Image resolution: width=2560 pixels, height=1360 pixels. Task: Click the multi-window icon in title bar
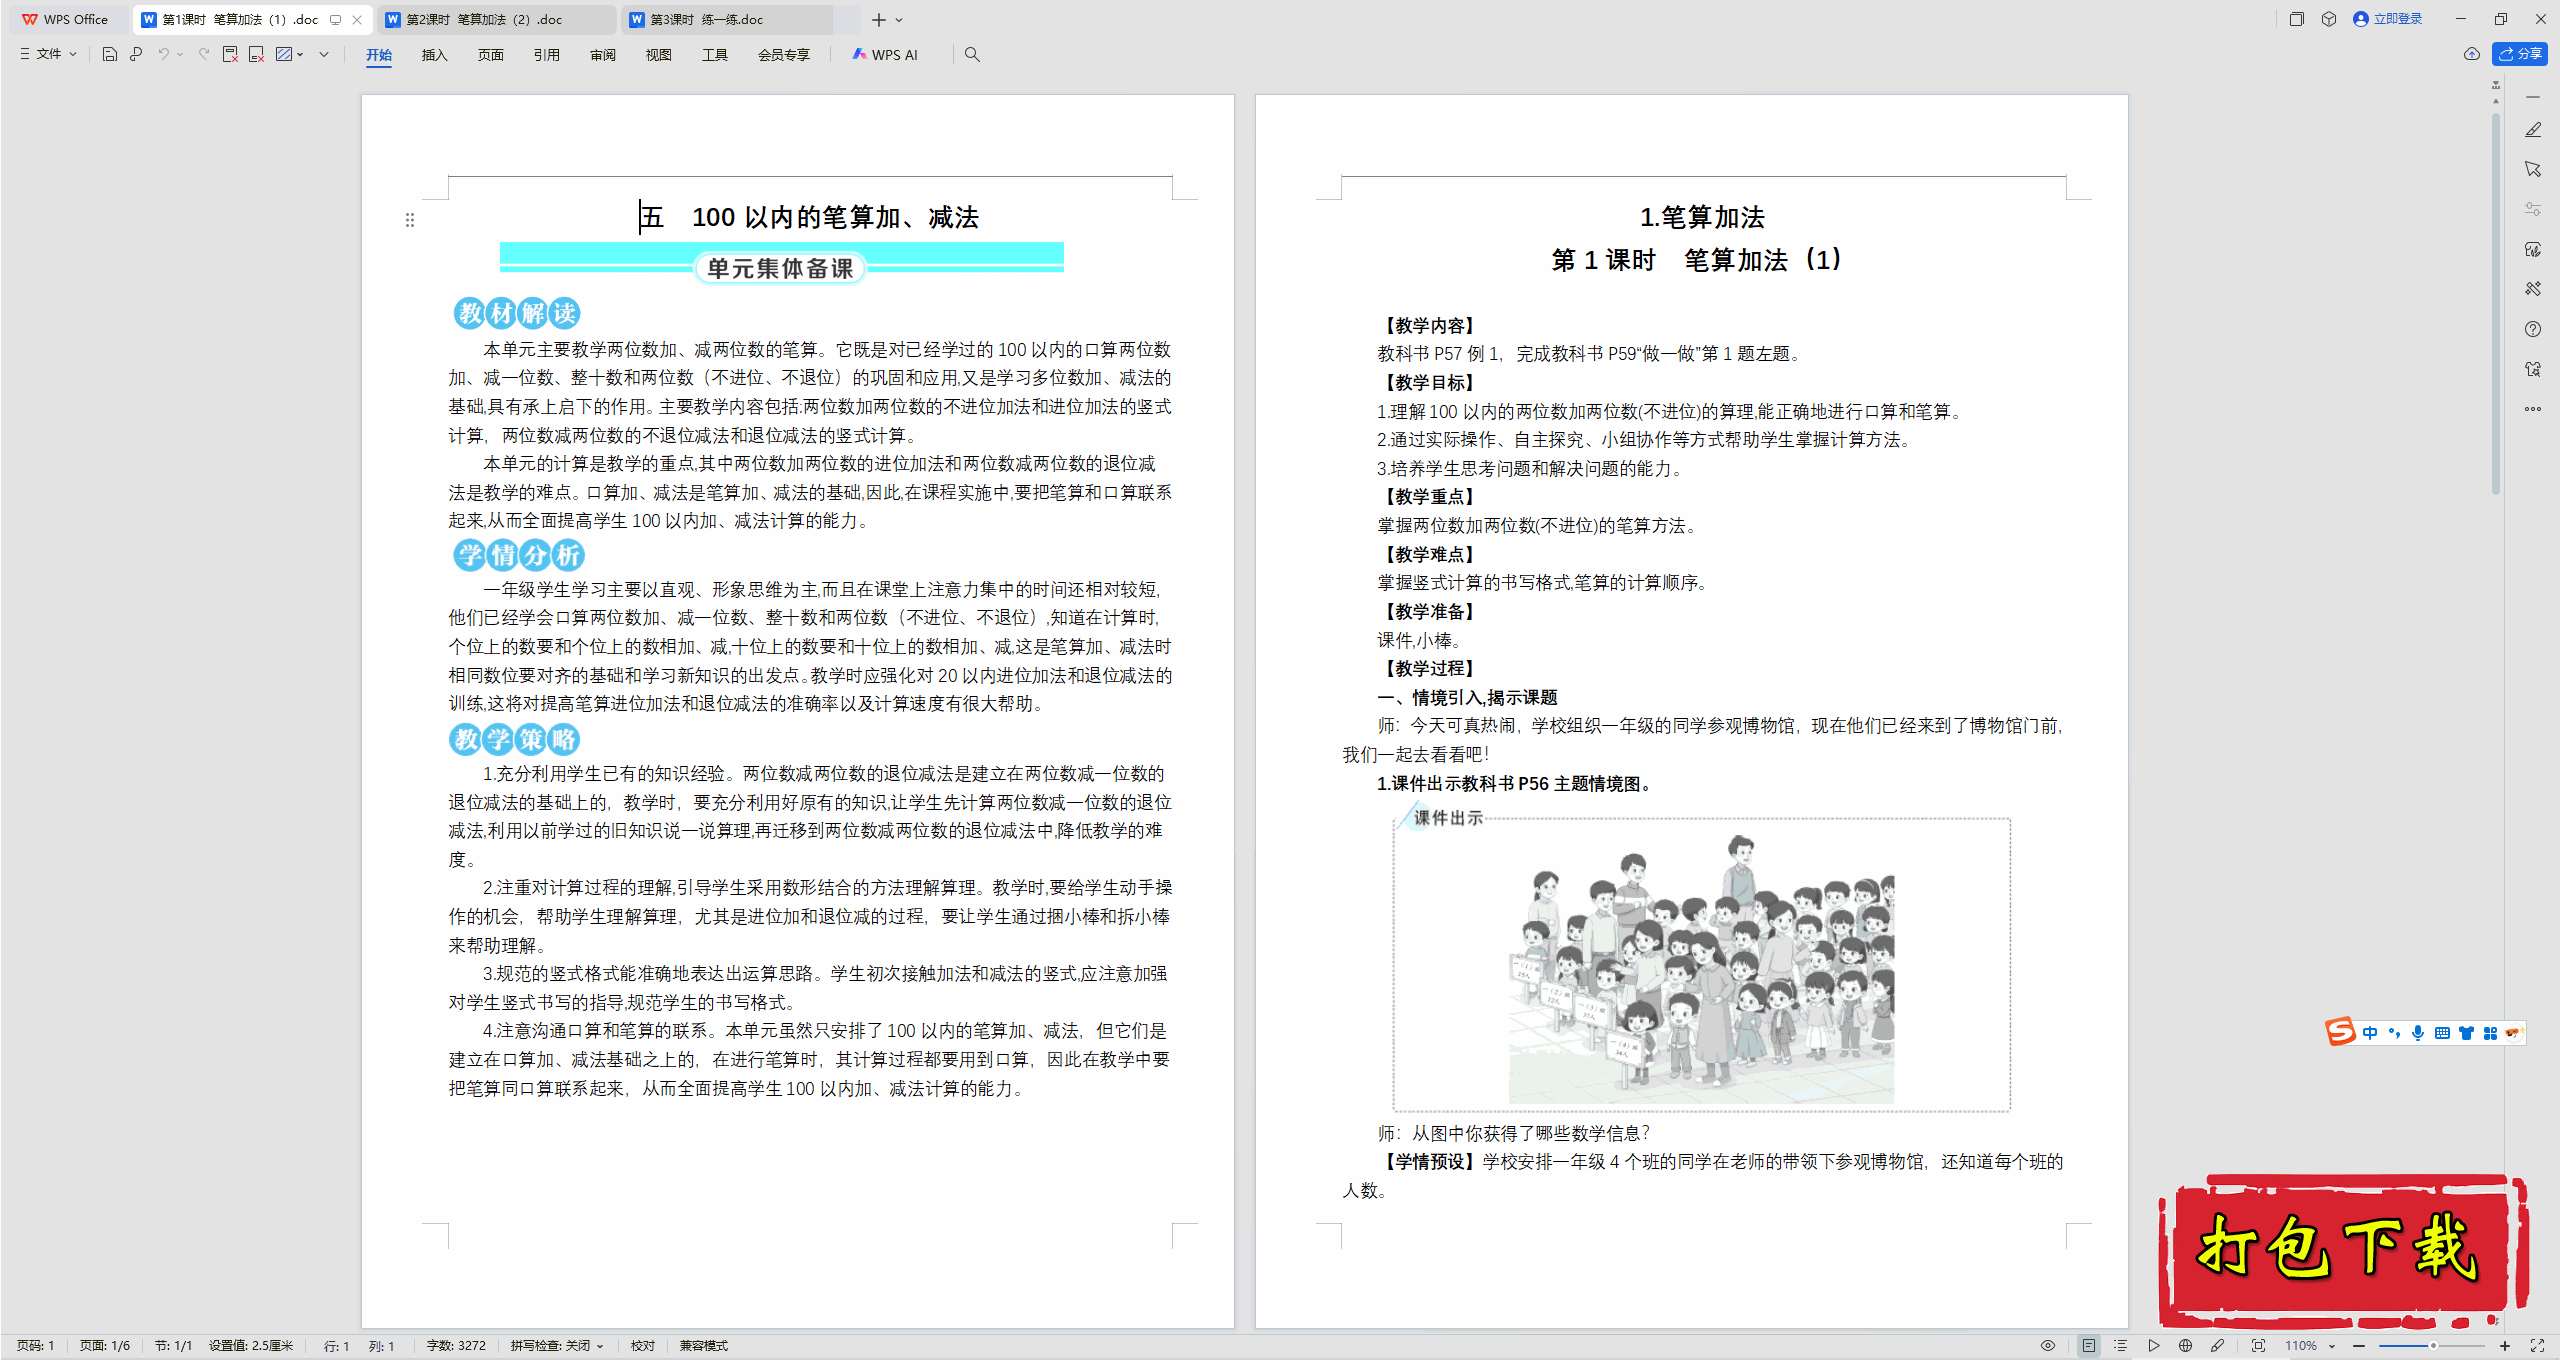[2297, 19]
